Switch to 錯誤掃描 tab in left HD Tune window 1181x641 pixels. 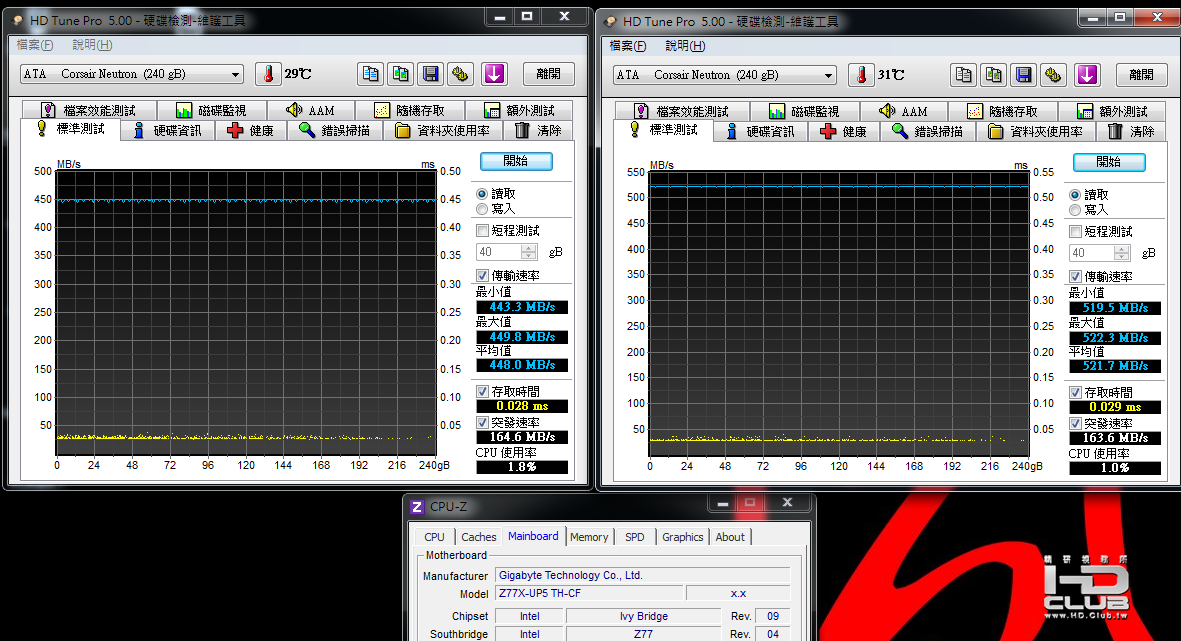click(334, 130)
